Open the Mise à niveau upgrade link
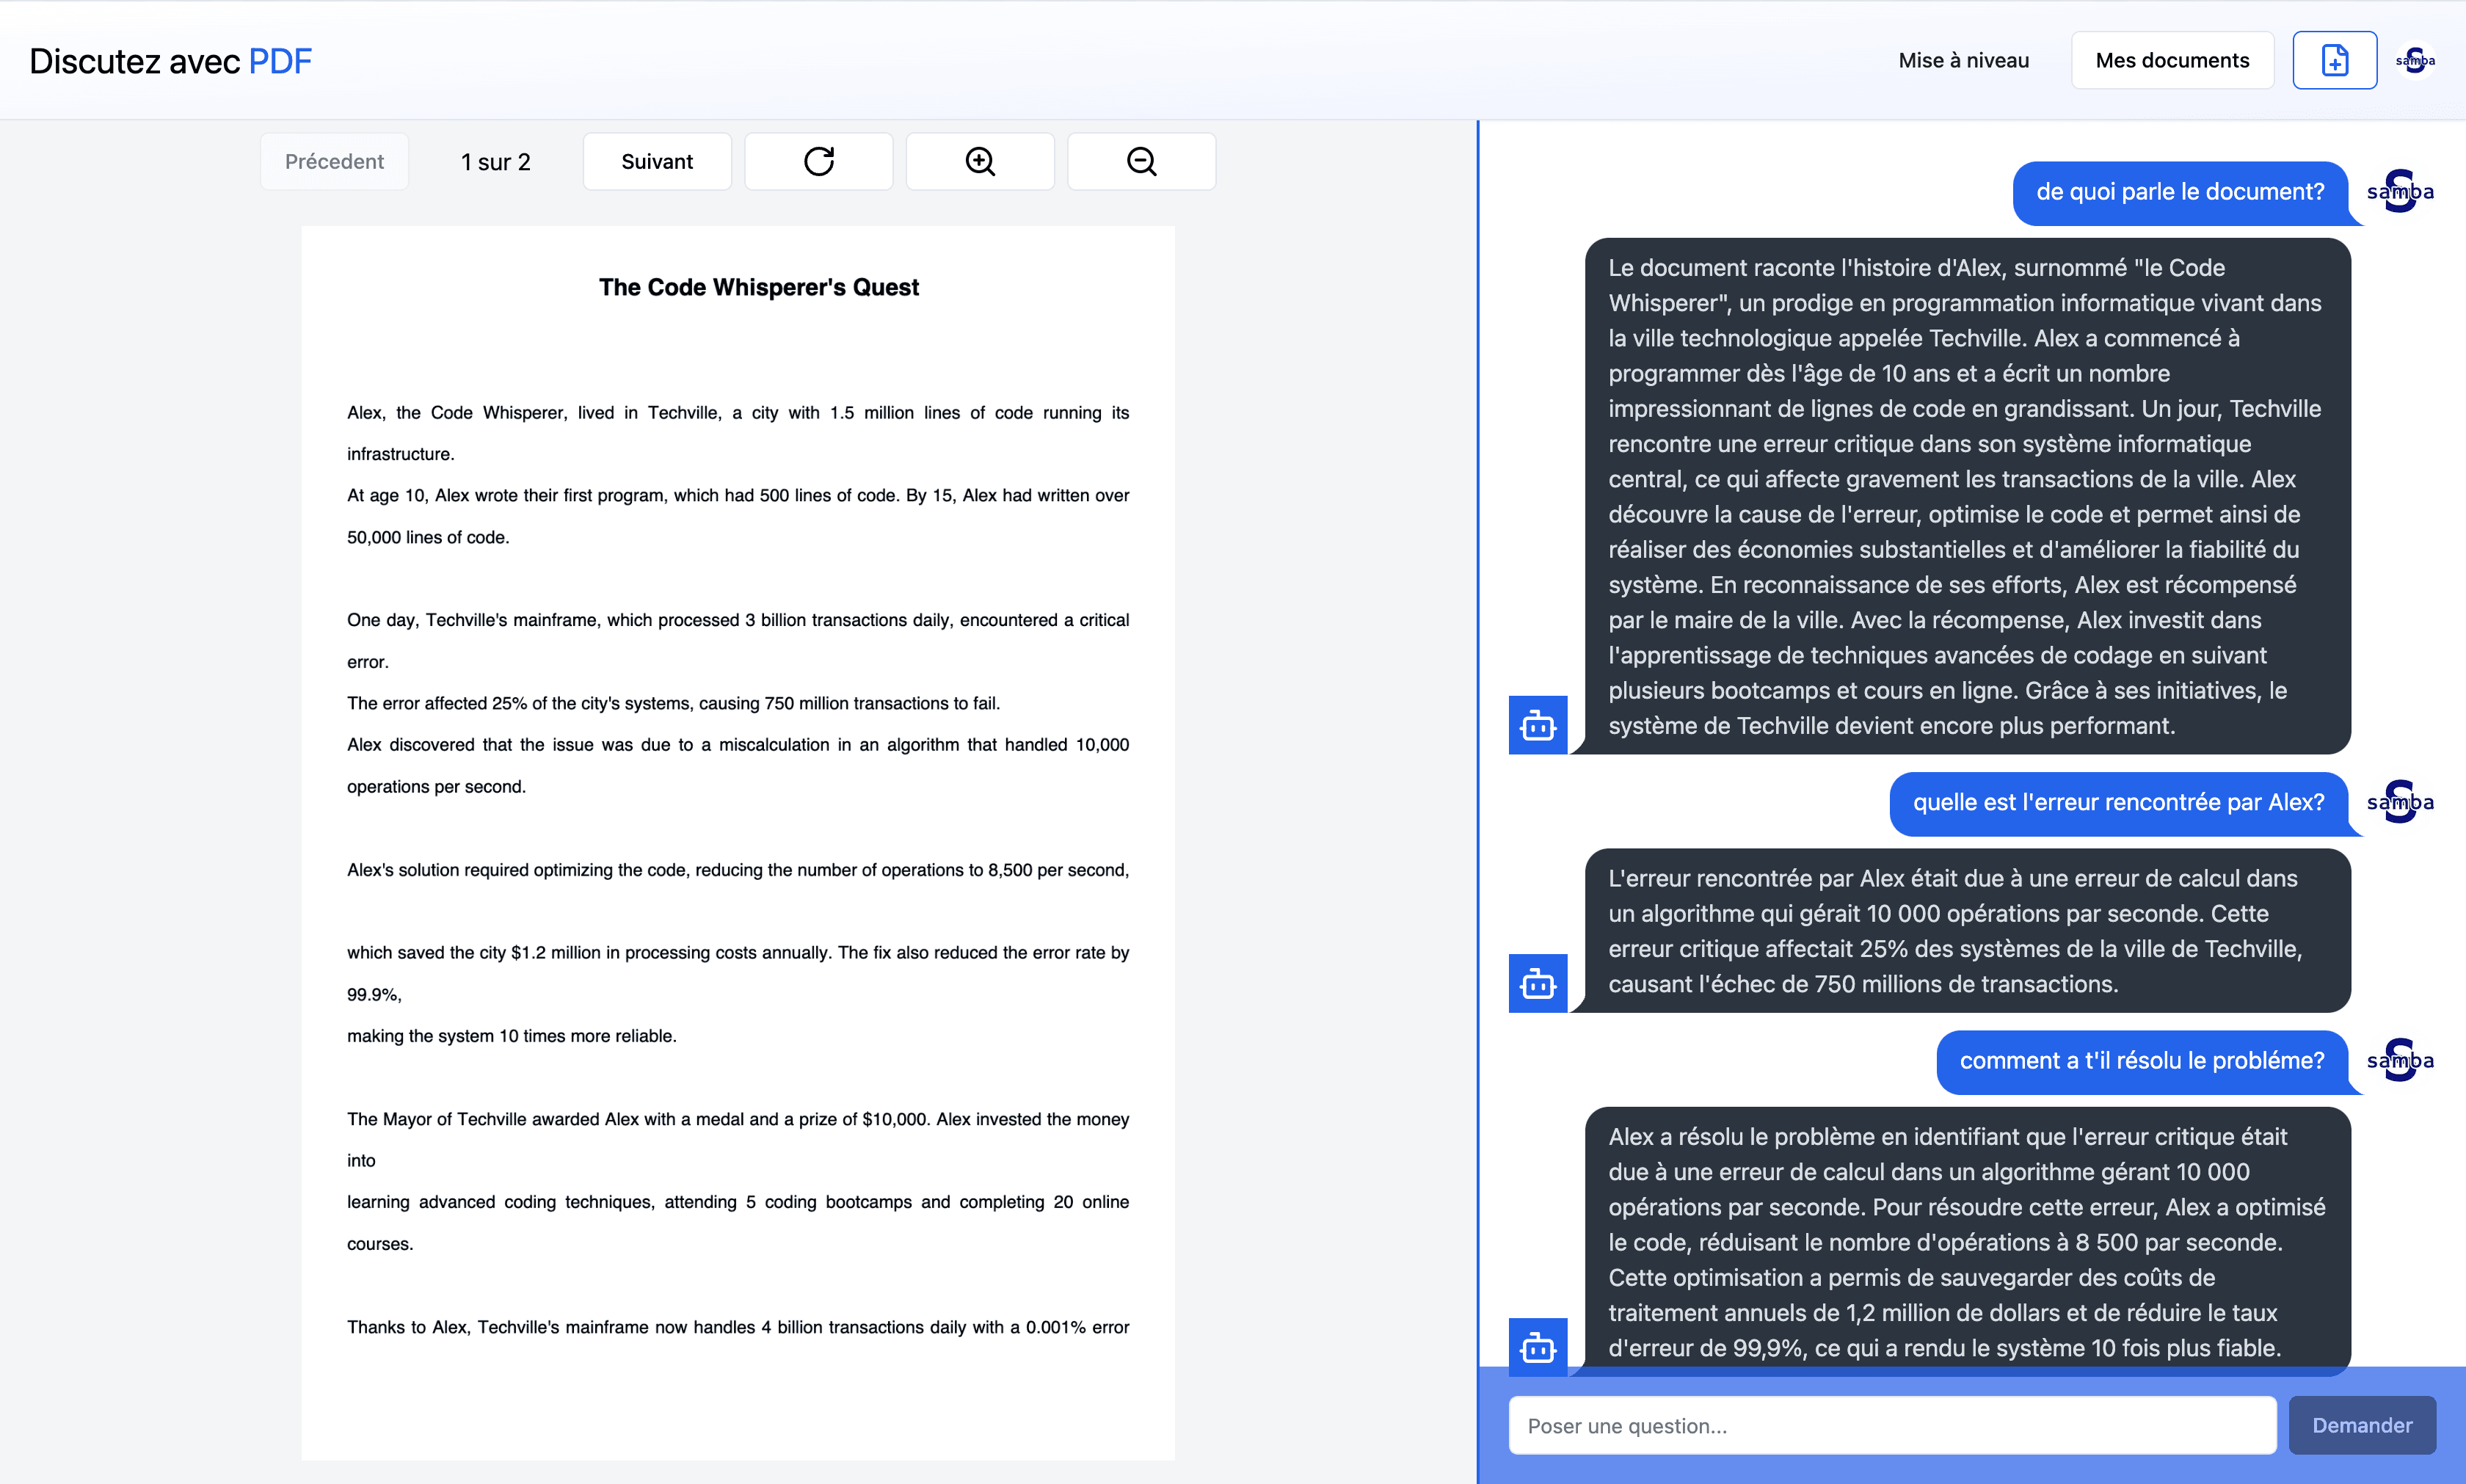This screenshot has height=1484, width=2466. point(1963,60)
